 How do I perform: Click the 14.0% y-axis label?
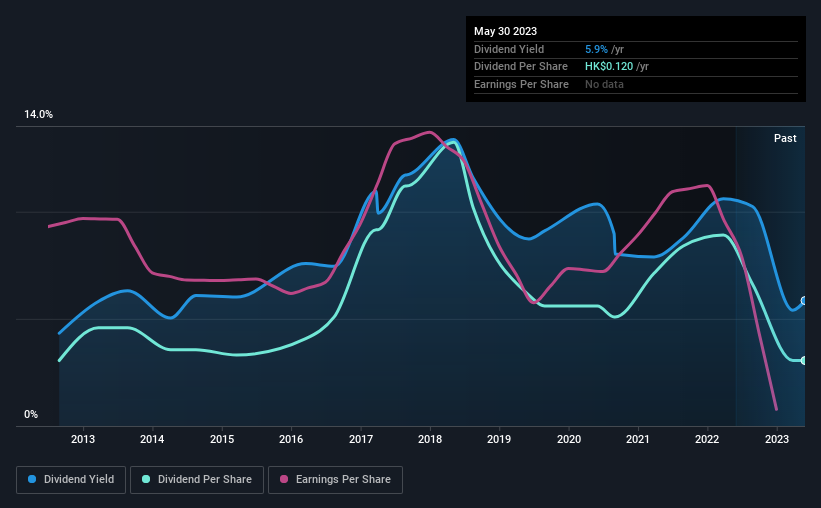pyautogui.click(x=39, y=115)
